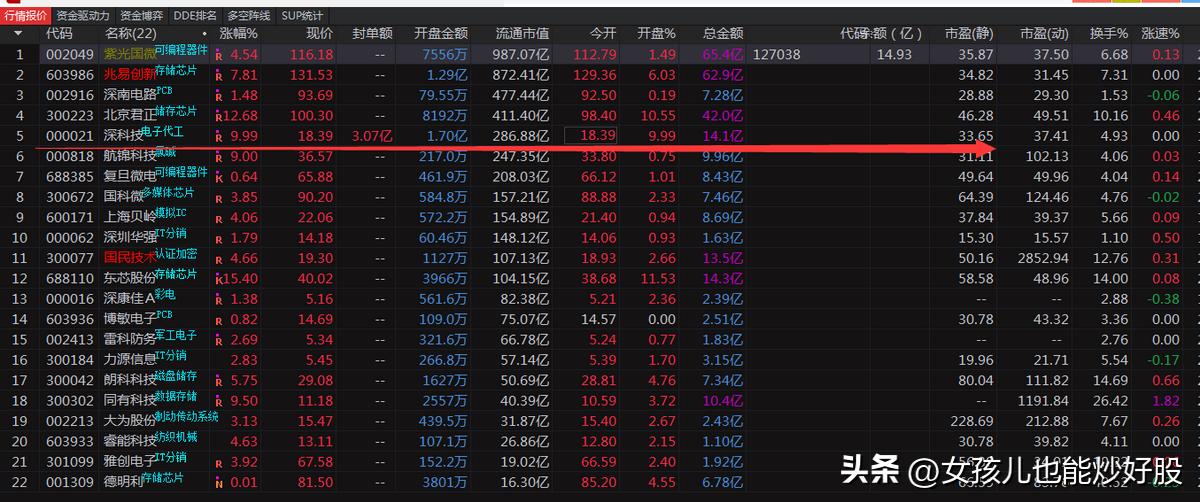Select stock 紫光国微 in the list
Image resolution: width=1200 pixels, height=502 pixels.
click(x=129, y=55)
